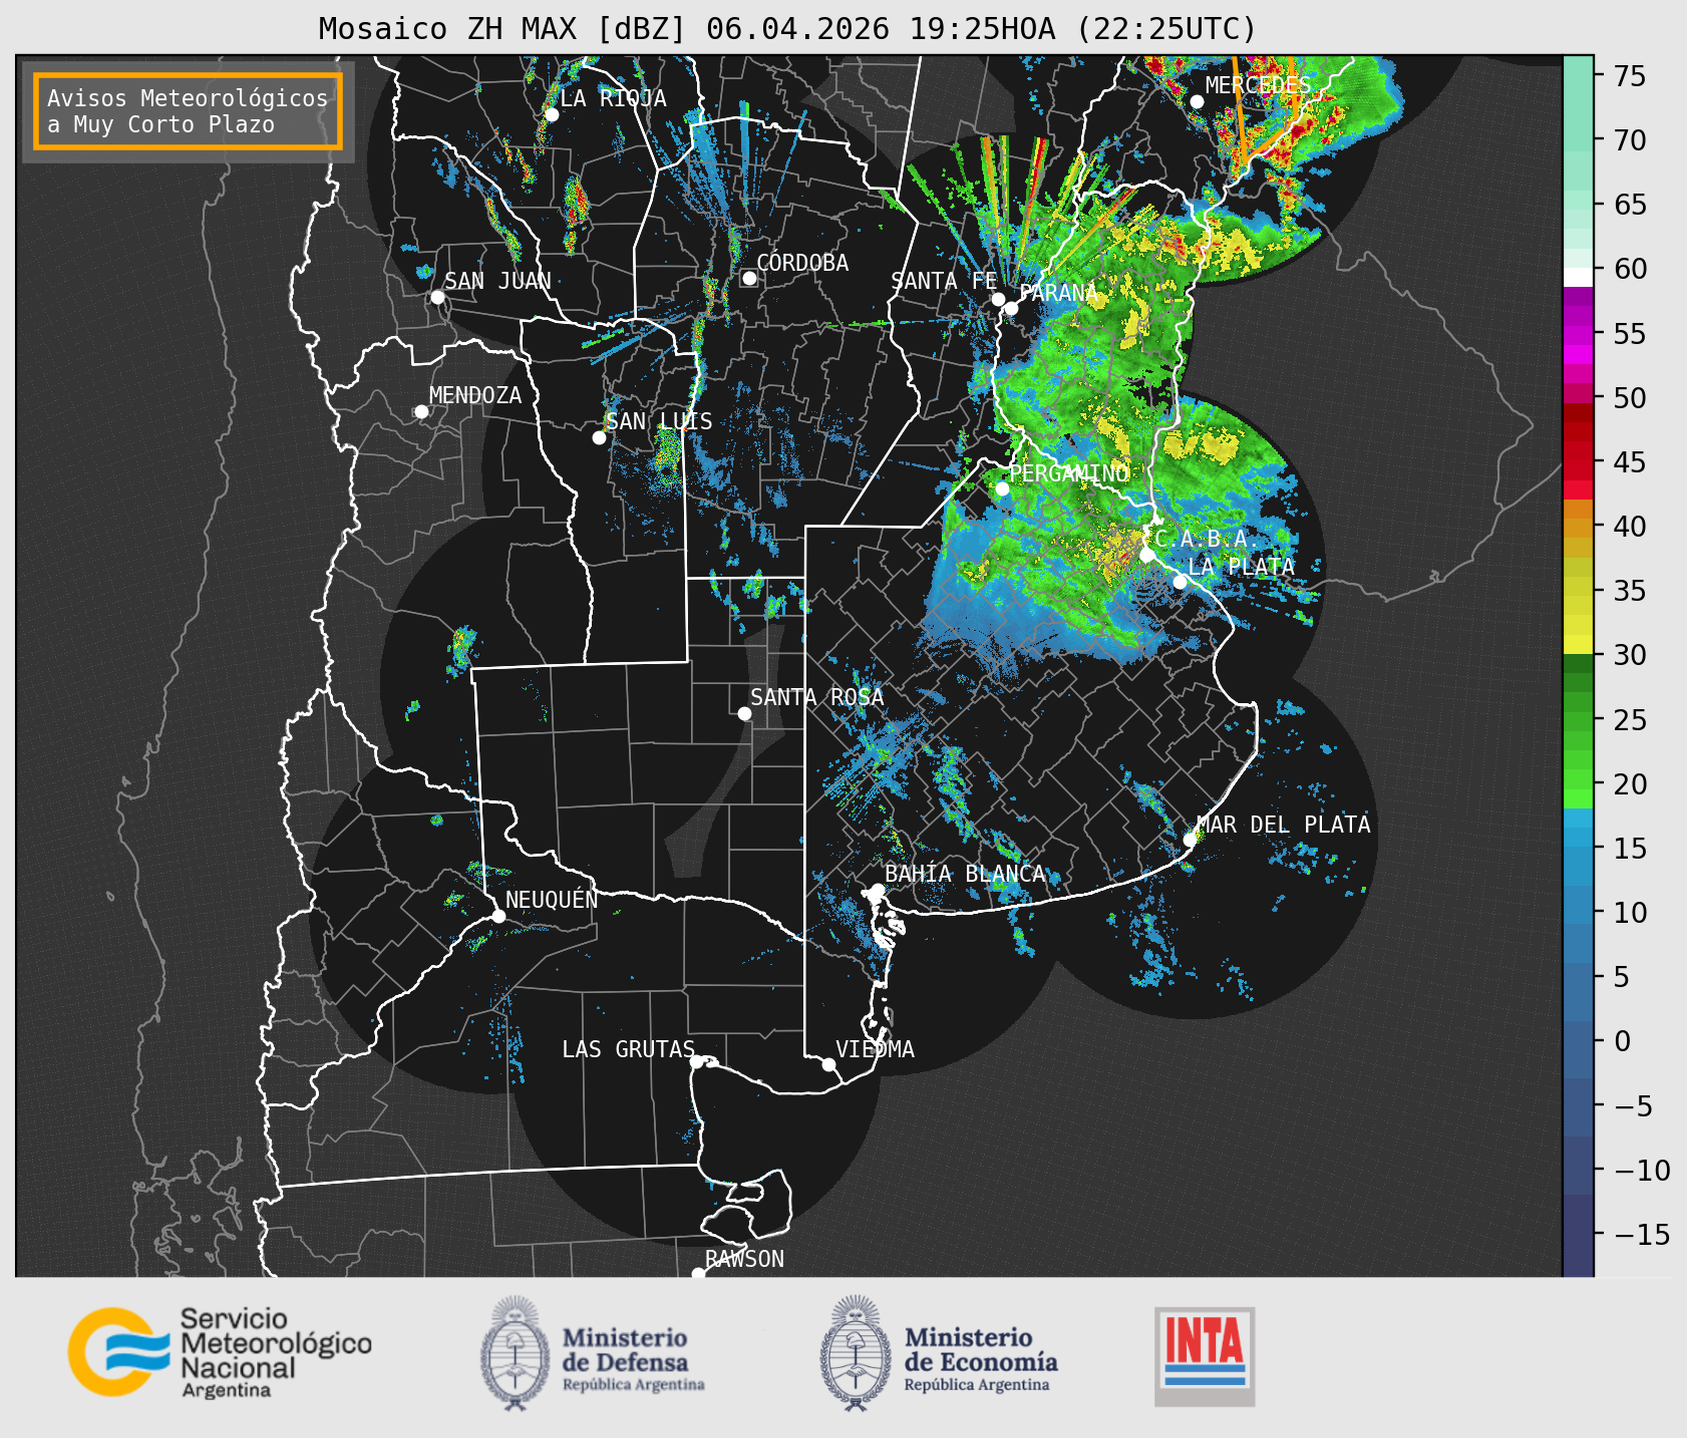Click the Mercedes city marker
The height and width of the screenshot is (1438, 1687).
pos(1196,102)
